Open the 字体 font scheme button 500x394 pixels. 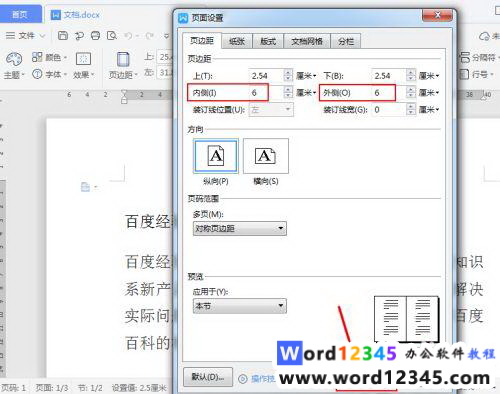coord(49,74)
